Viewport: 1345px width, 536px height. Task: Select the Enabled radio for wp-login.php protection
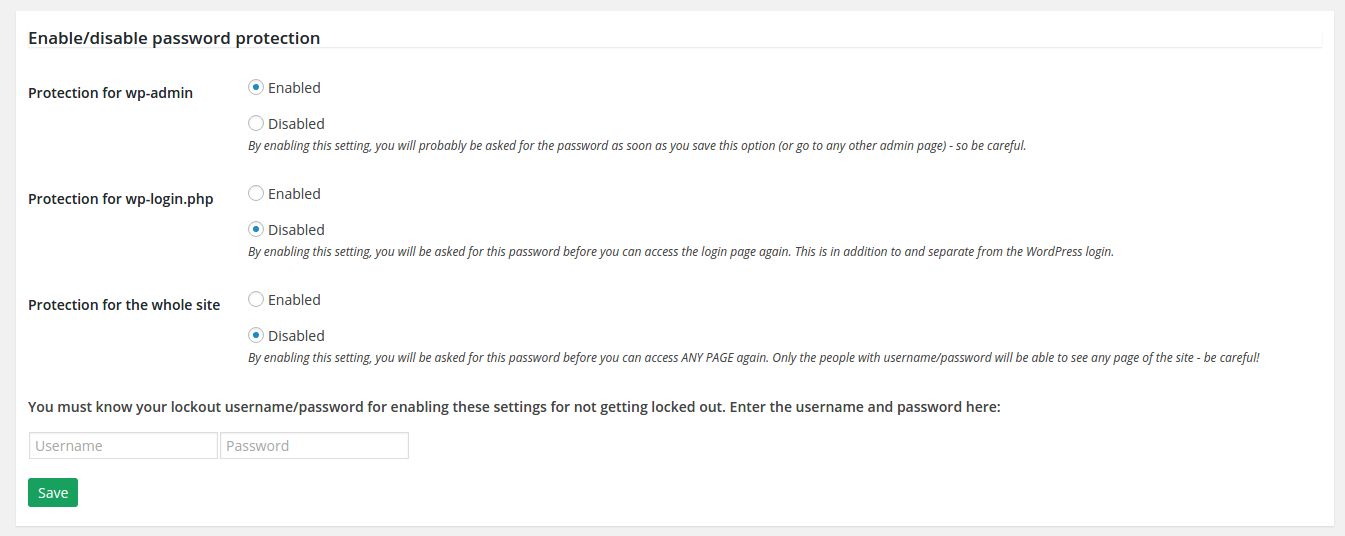pyautogui.click(x=256, y=194)
